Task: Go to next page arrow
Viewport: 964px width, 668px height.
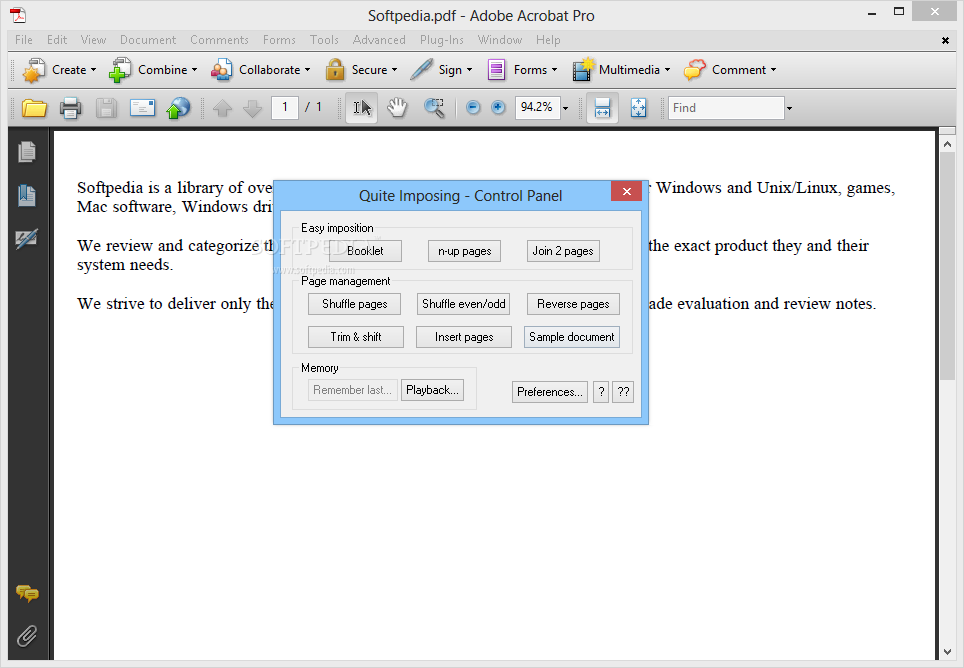Action: [x=253, y=109]
